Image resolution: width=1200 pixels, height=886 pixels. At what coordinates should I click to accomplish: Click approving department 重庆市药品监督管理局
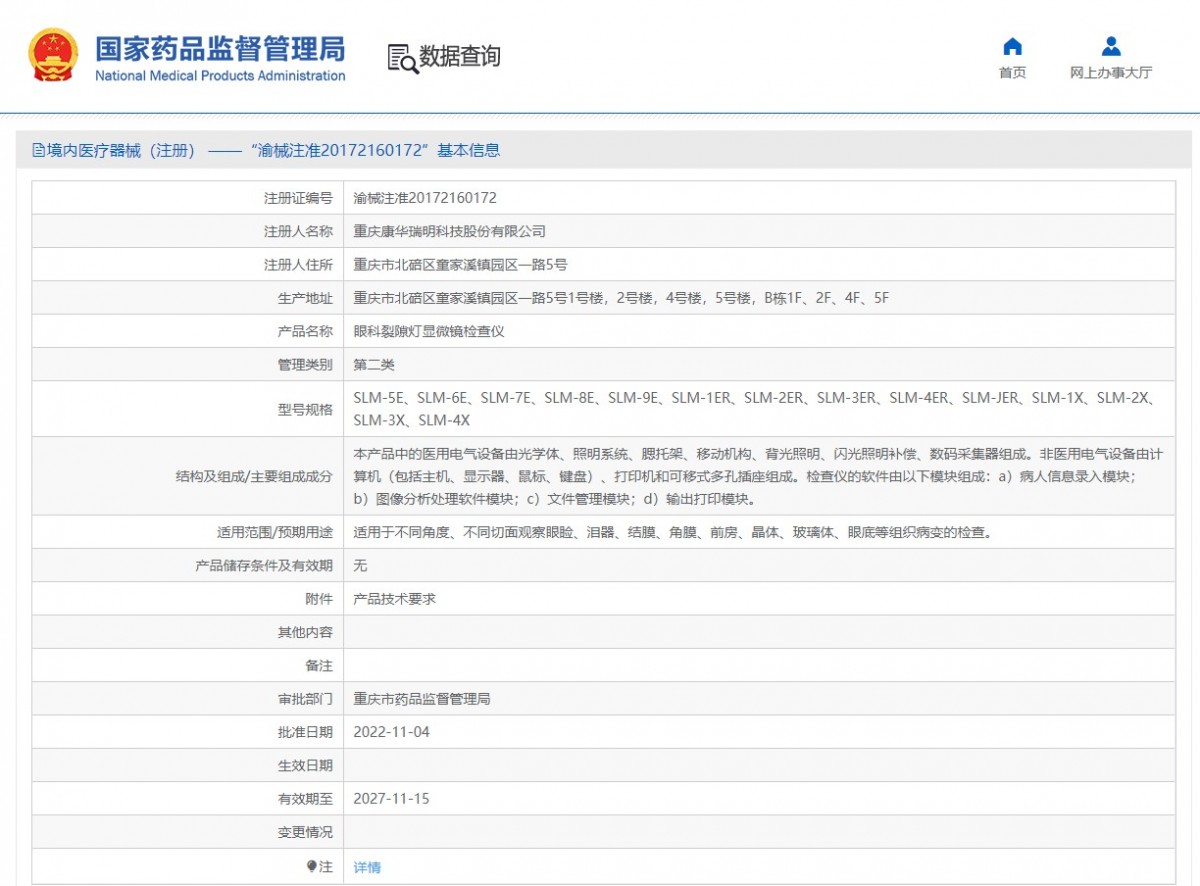(x=422, y=699)
